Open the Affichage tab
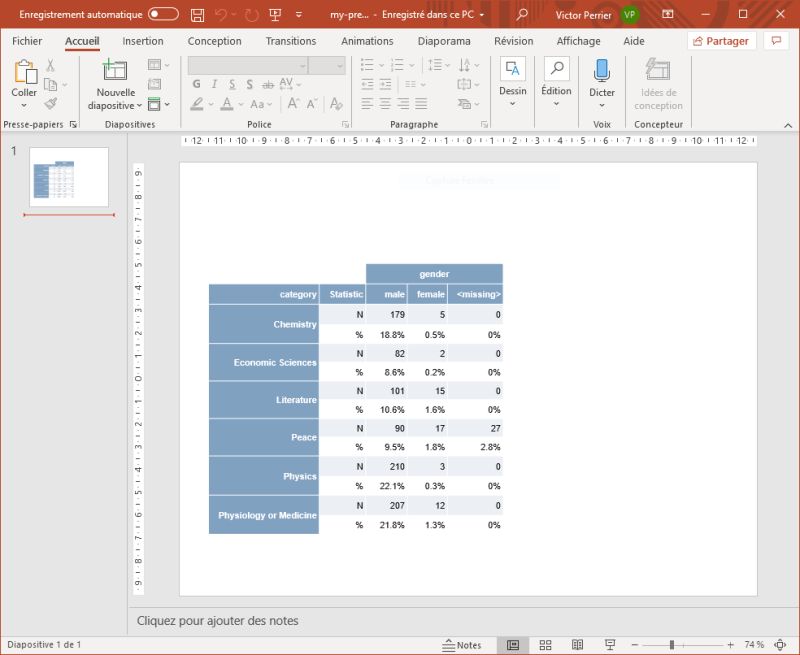The image size is (800, 655). pos(579,41)
